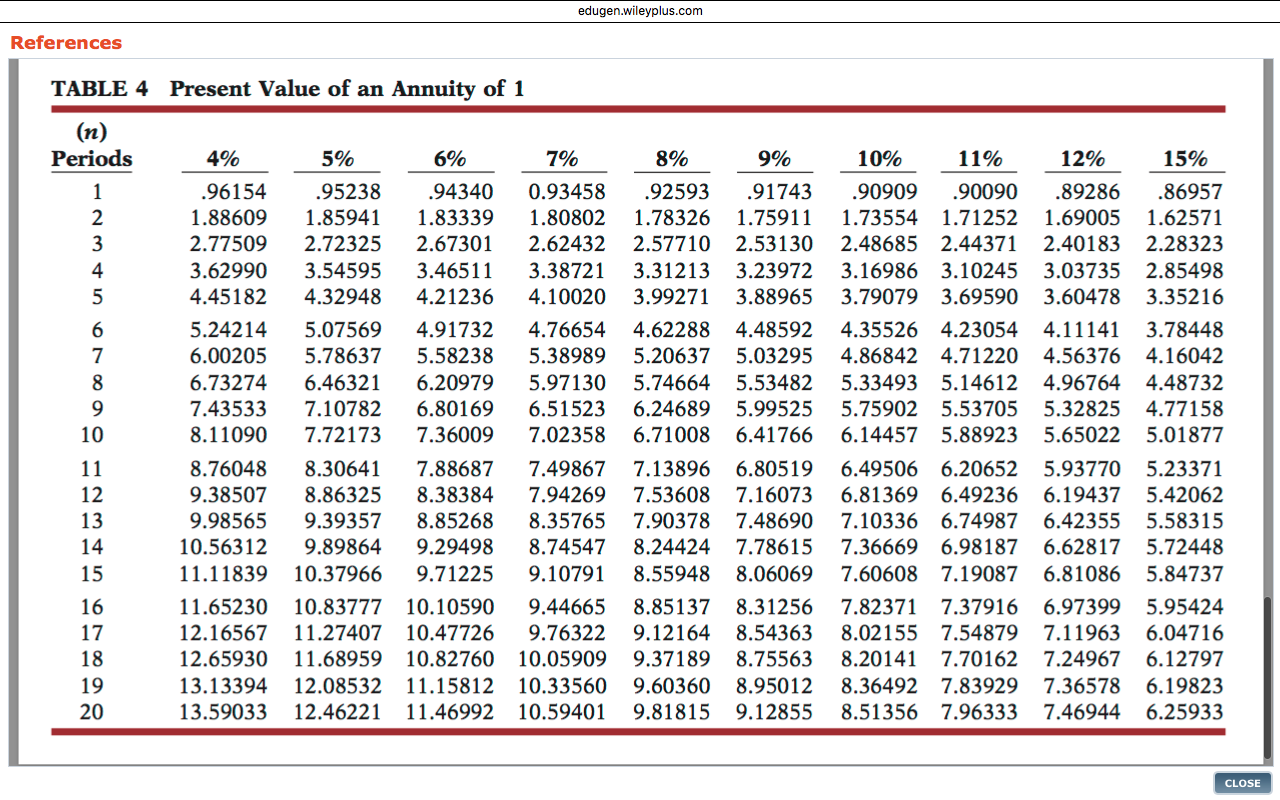Select the 15% column header
The height and width of the screenshot is (800, 1280).
pyautogui.click(x=1186, y=158)
